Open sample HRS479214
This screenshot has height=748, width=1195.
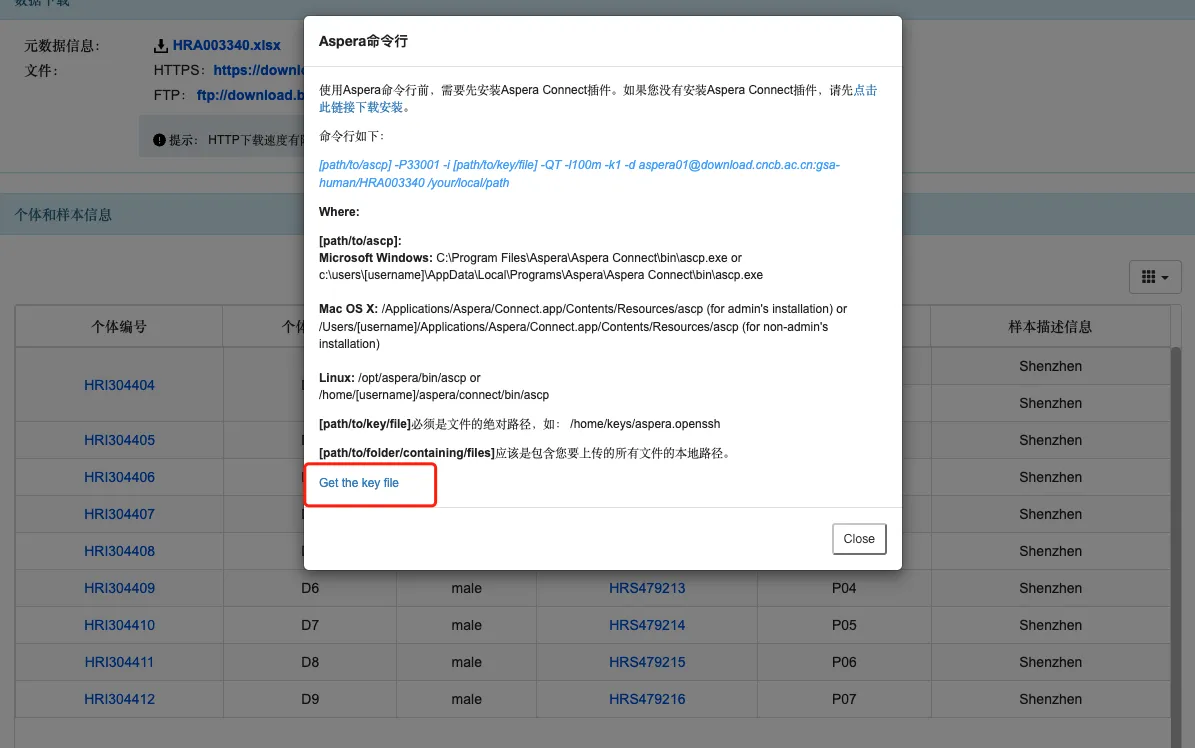point(646,624)
